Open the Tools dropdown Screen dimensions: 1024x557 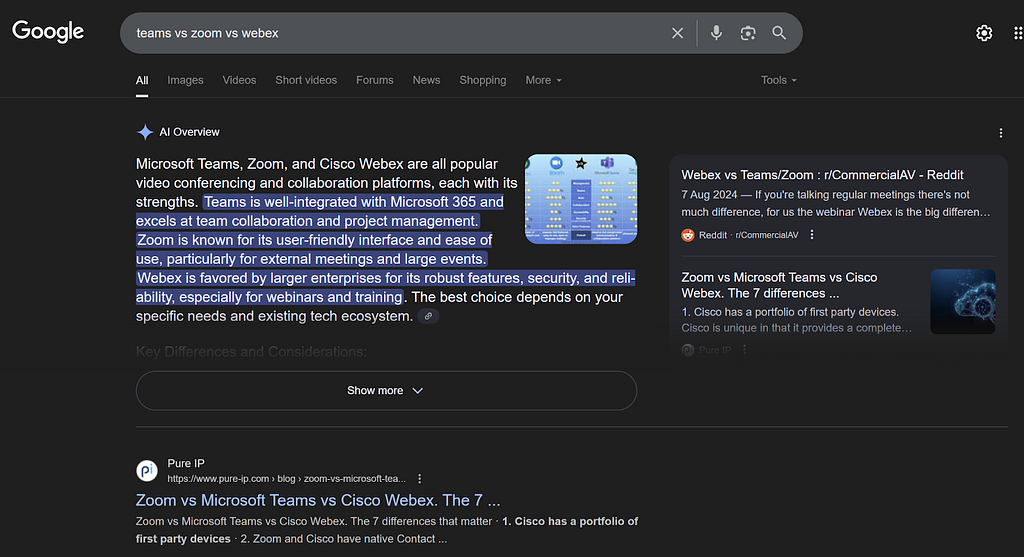778,80
